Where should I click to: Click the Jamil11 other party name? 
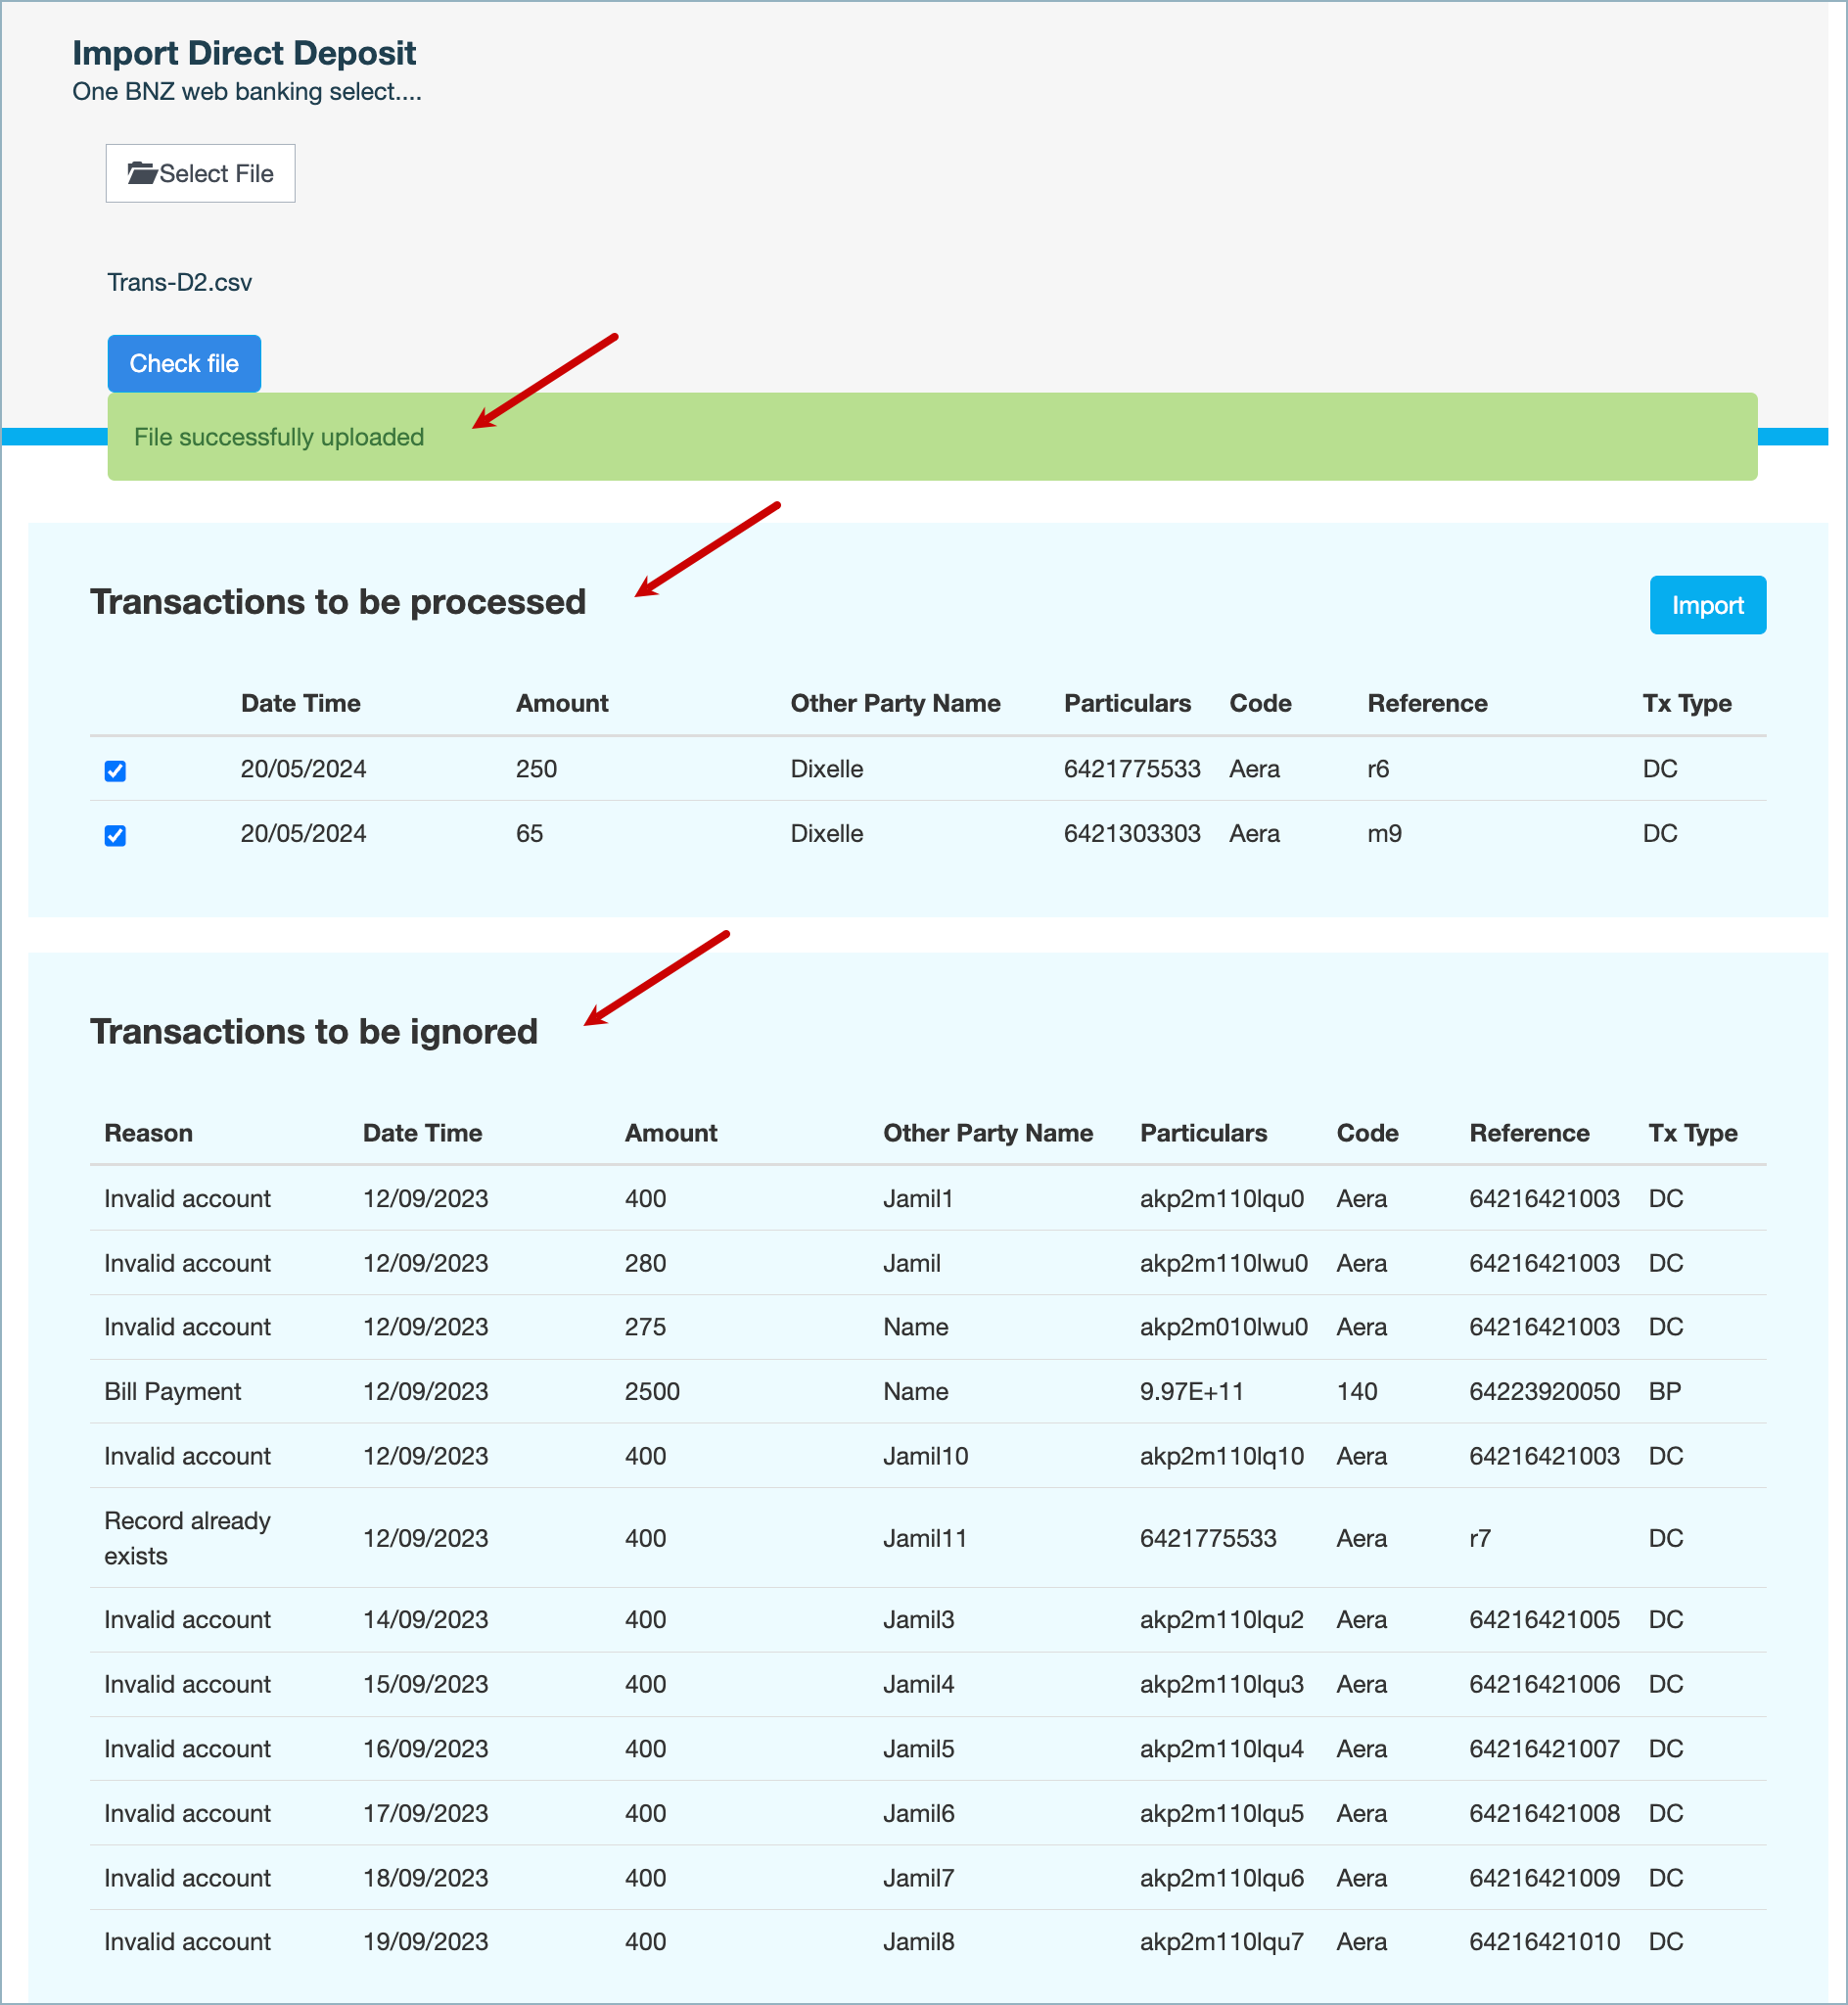924,1538
